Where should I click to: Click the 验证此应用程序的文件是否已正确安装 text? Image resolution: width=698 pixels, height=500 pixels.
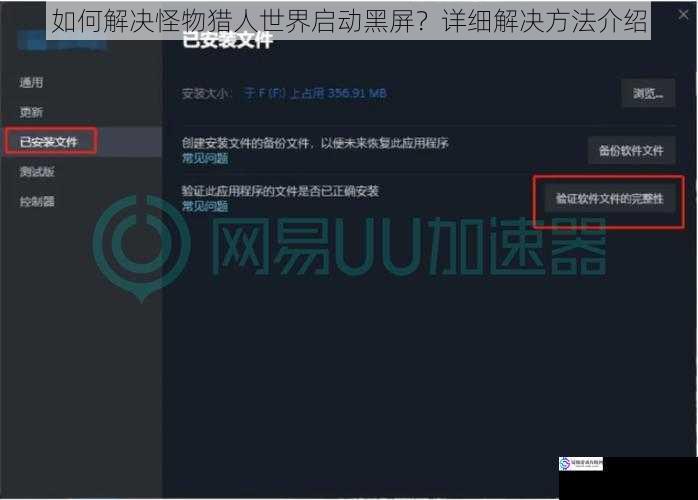(280, 191)
